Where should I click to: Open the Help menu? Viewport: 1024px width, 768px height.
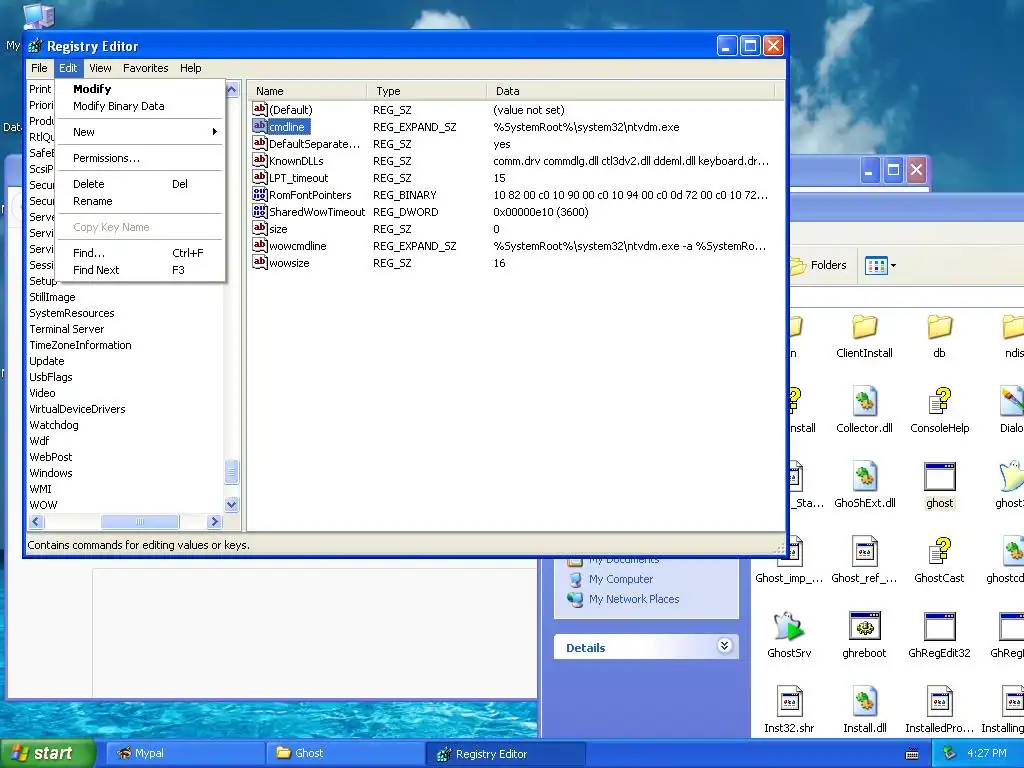(191, 68)
